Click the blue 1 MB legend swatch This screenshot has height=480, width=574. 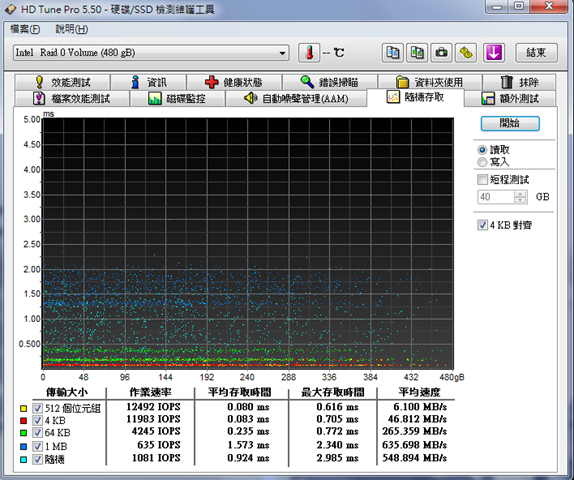[x=23, y=446]
